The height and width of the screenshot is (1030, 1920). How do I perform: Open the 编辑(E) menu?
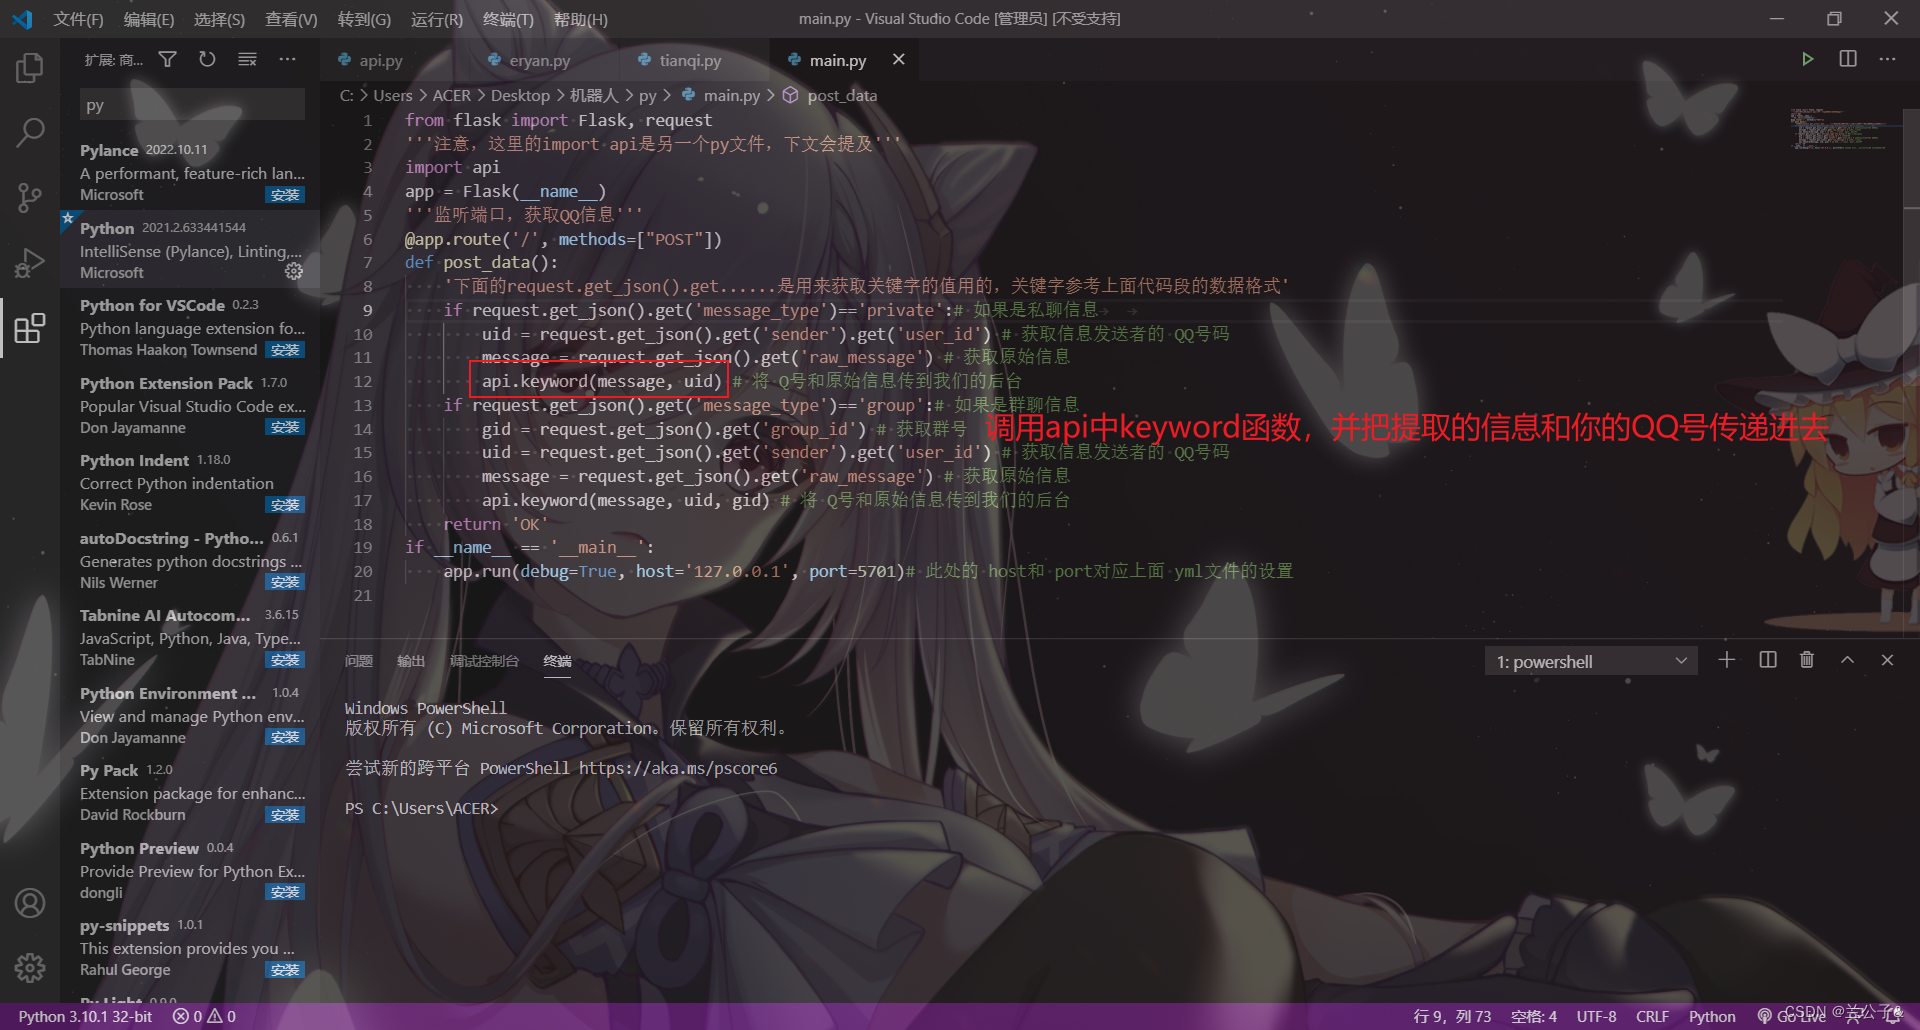click(148, 19)
